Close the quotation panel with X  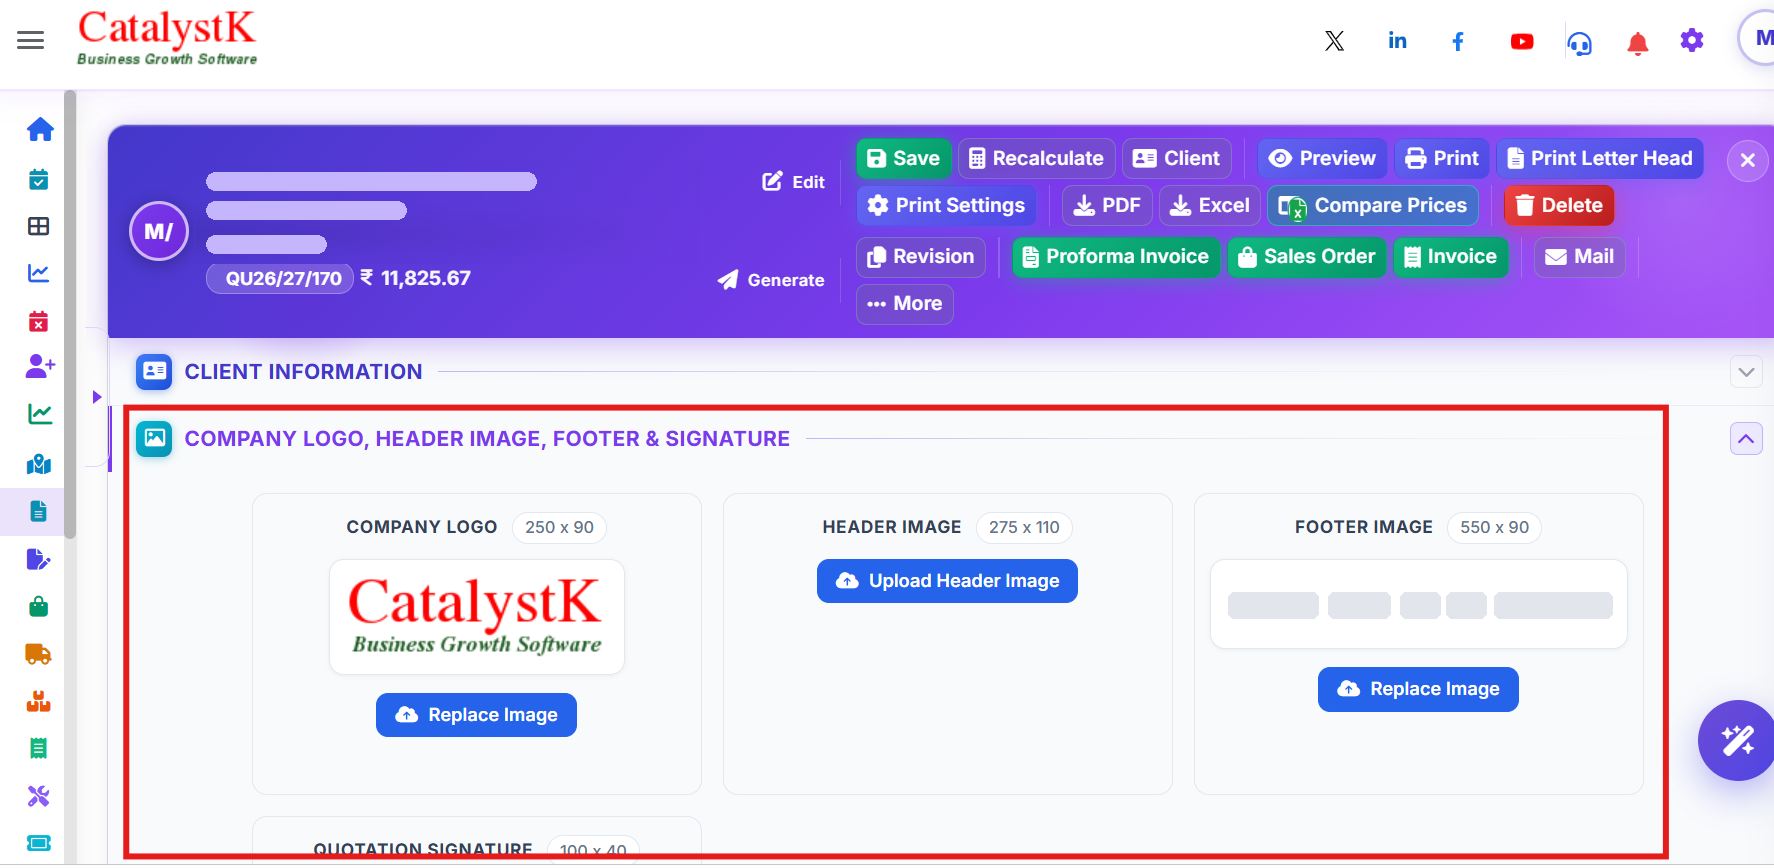[1748, 160]
